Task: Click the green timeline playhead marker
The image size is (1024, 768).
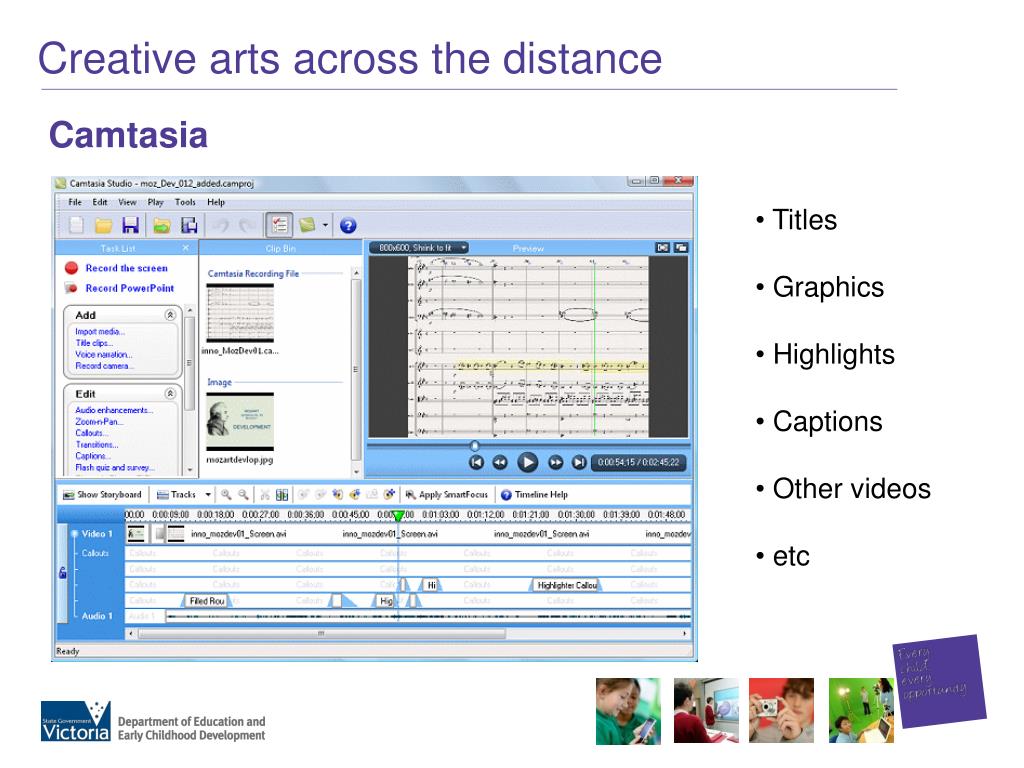Action: [x=398, y=516]
